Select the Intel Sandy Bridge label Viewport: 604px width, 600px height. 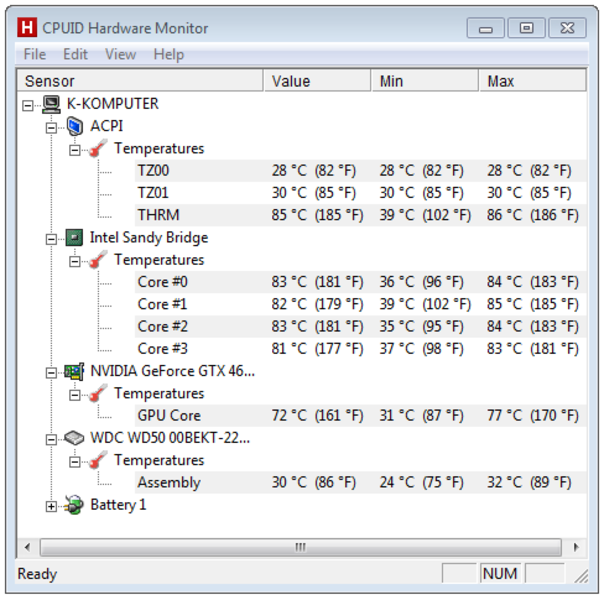click(x=149, y=238)
